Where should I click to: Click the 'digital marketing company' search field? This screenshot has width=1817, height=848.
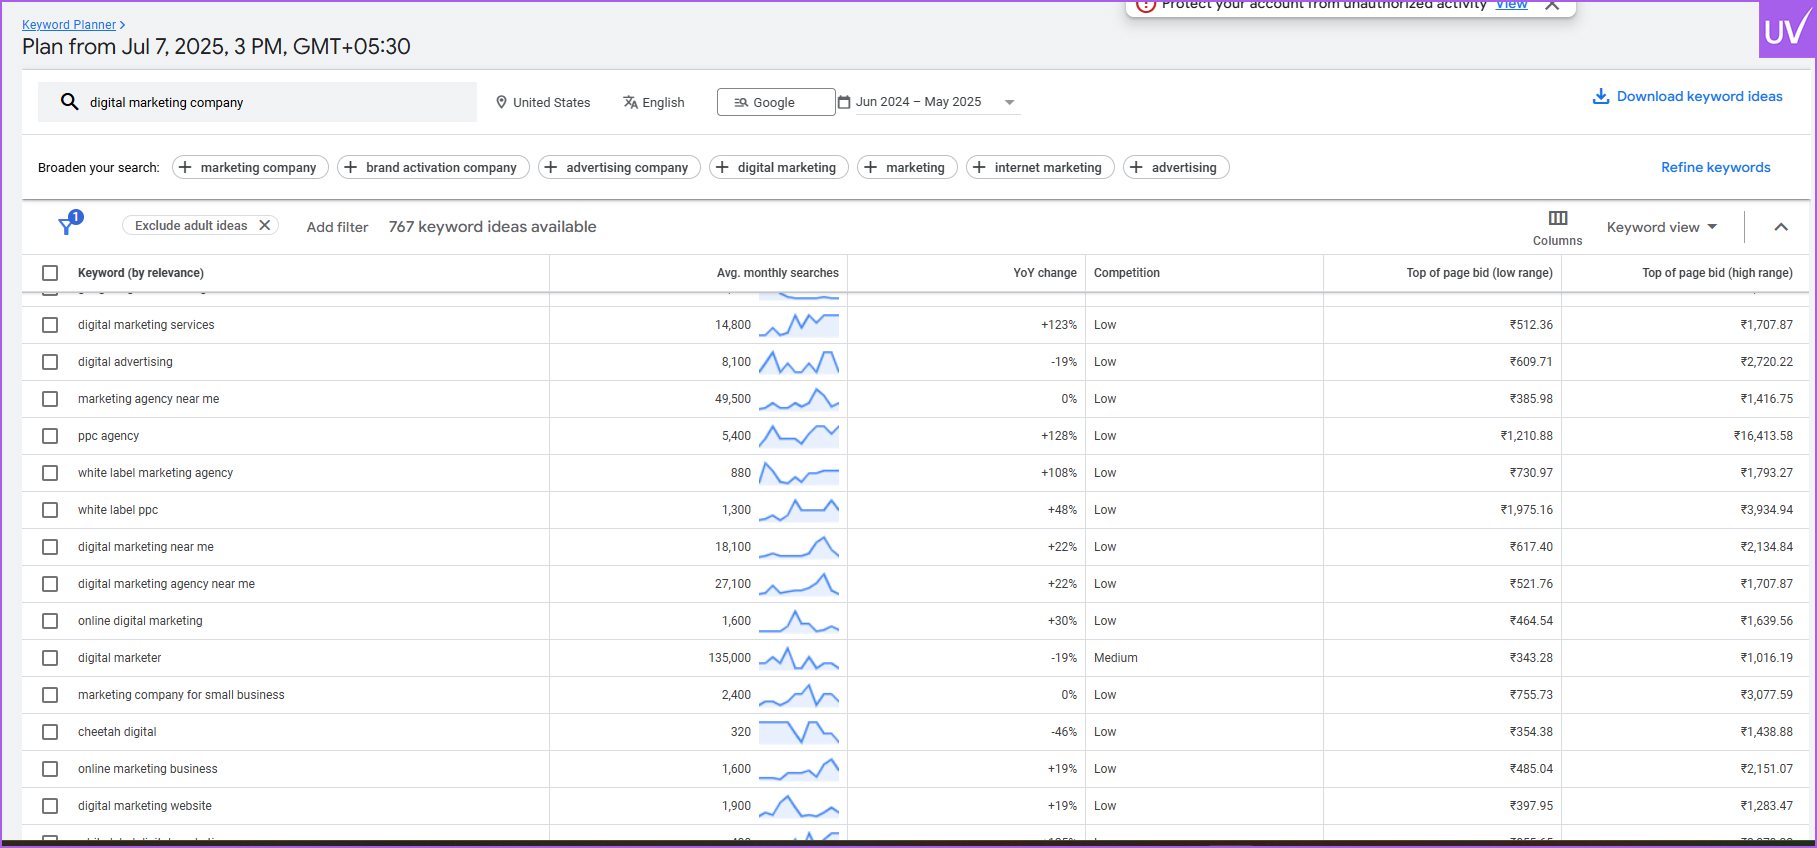click(270, 102)
